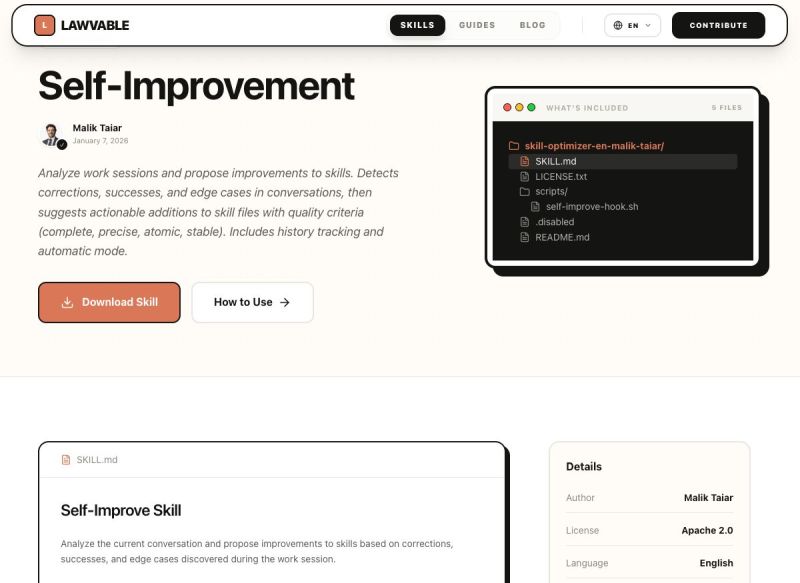
Task: Click the red window dot
Action: point(507,107)
